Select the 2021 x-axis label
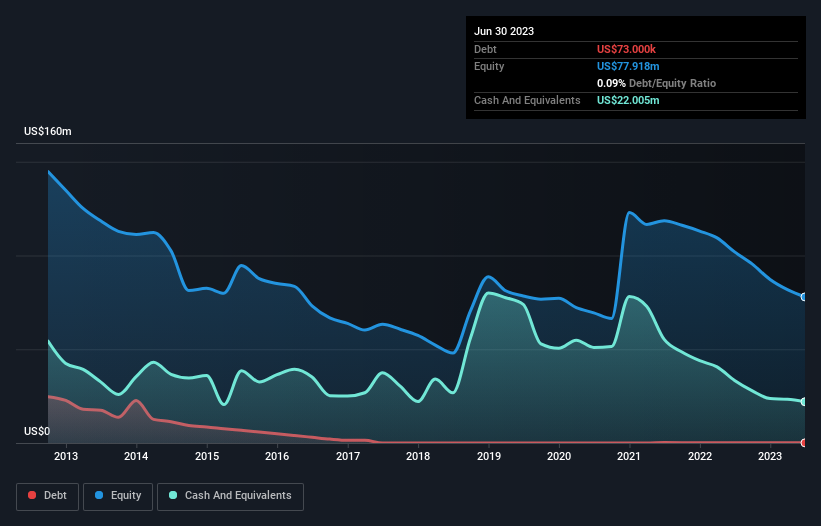The height and width of the screenshot is (526, 821). (x=630, y=457)
